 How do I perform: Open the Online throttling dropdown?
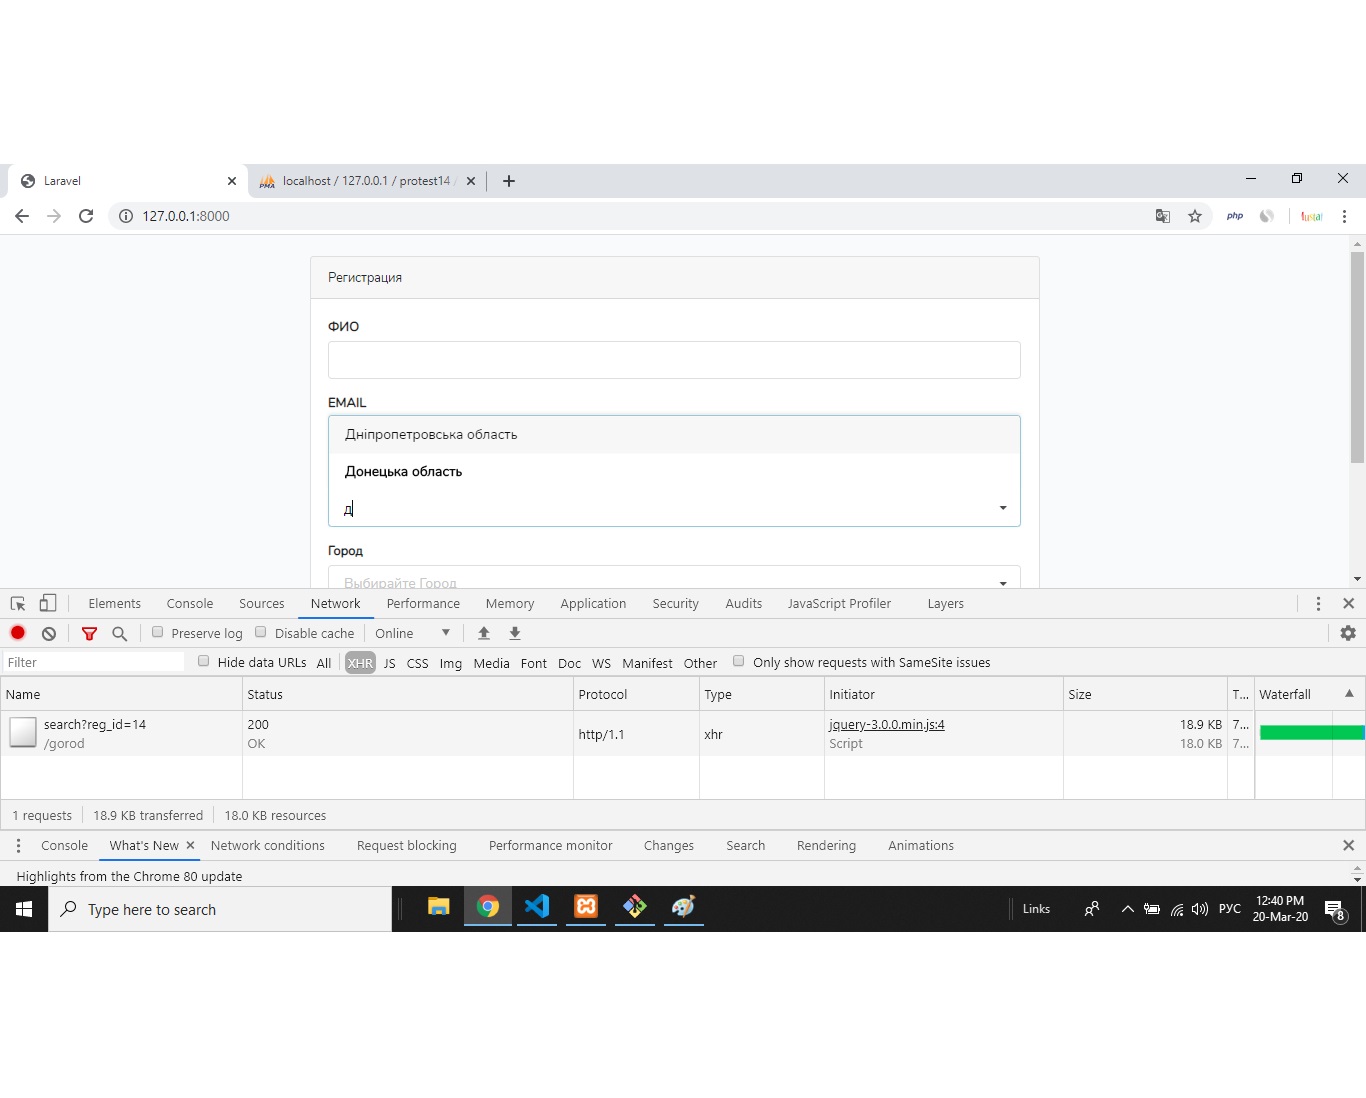point(413,633)
